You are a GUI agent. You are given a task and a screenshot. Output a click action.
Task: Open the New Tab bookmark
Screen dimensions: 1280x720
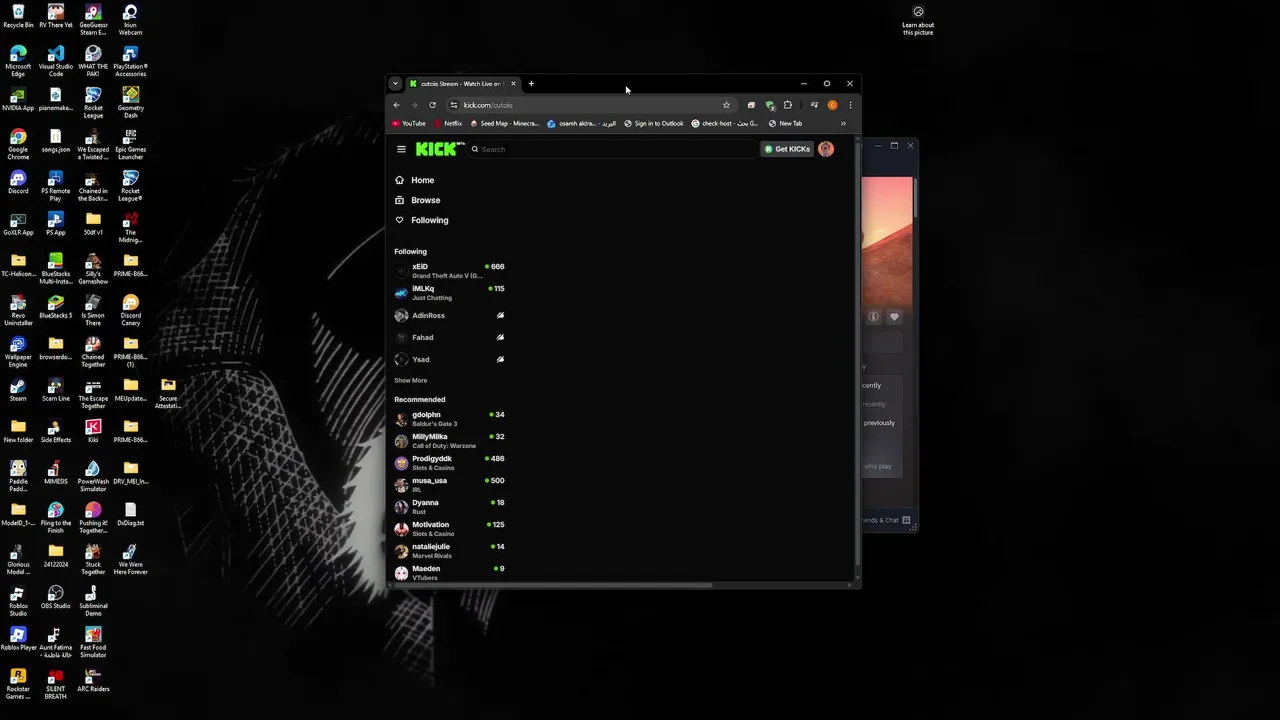click(786, 124)
